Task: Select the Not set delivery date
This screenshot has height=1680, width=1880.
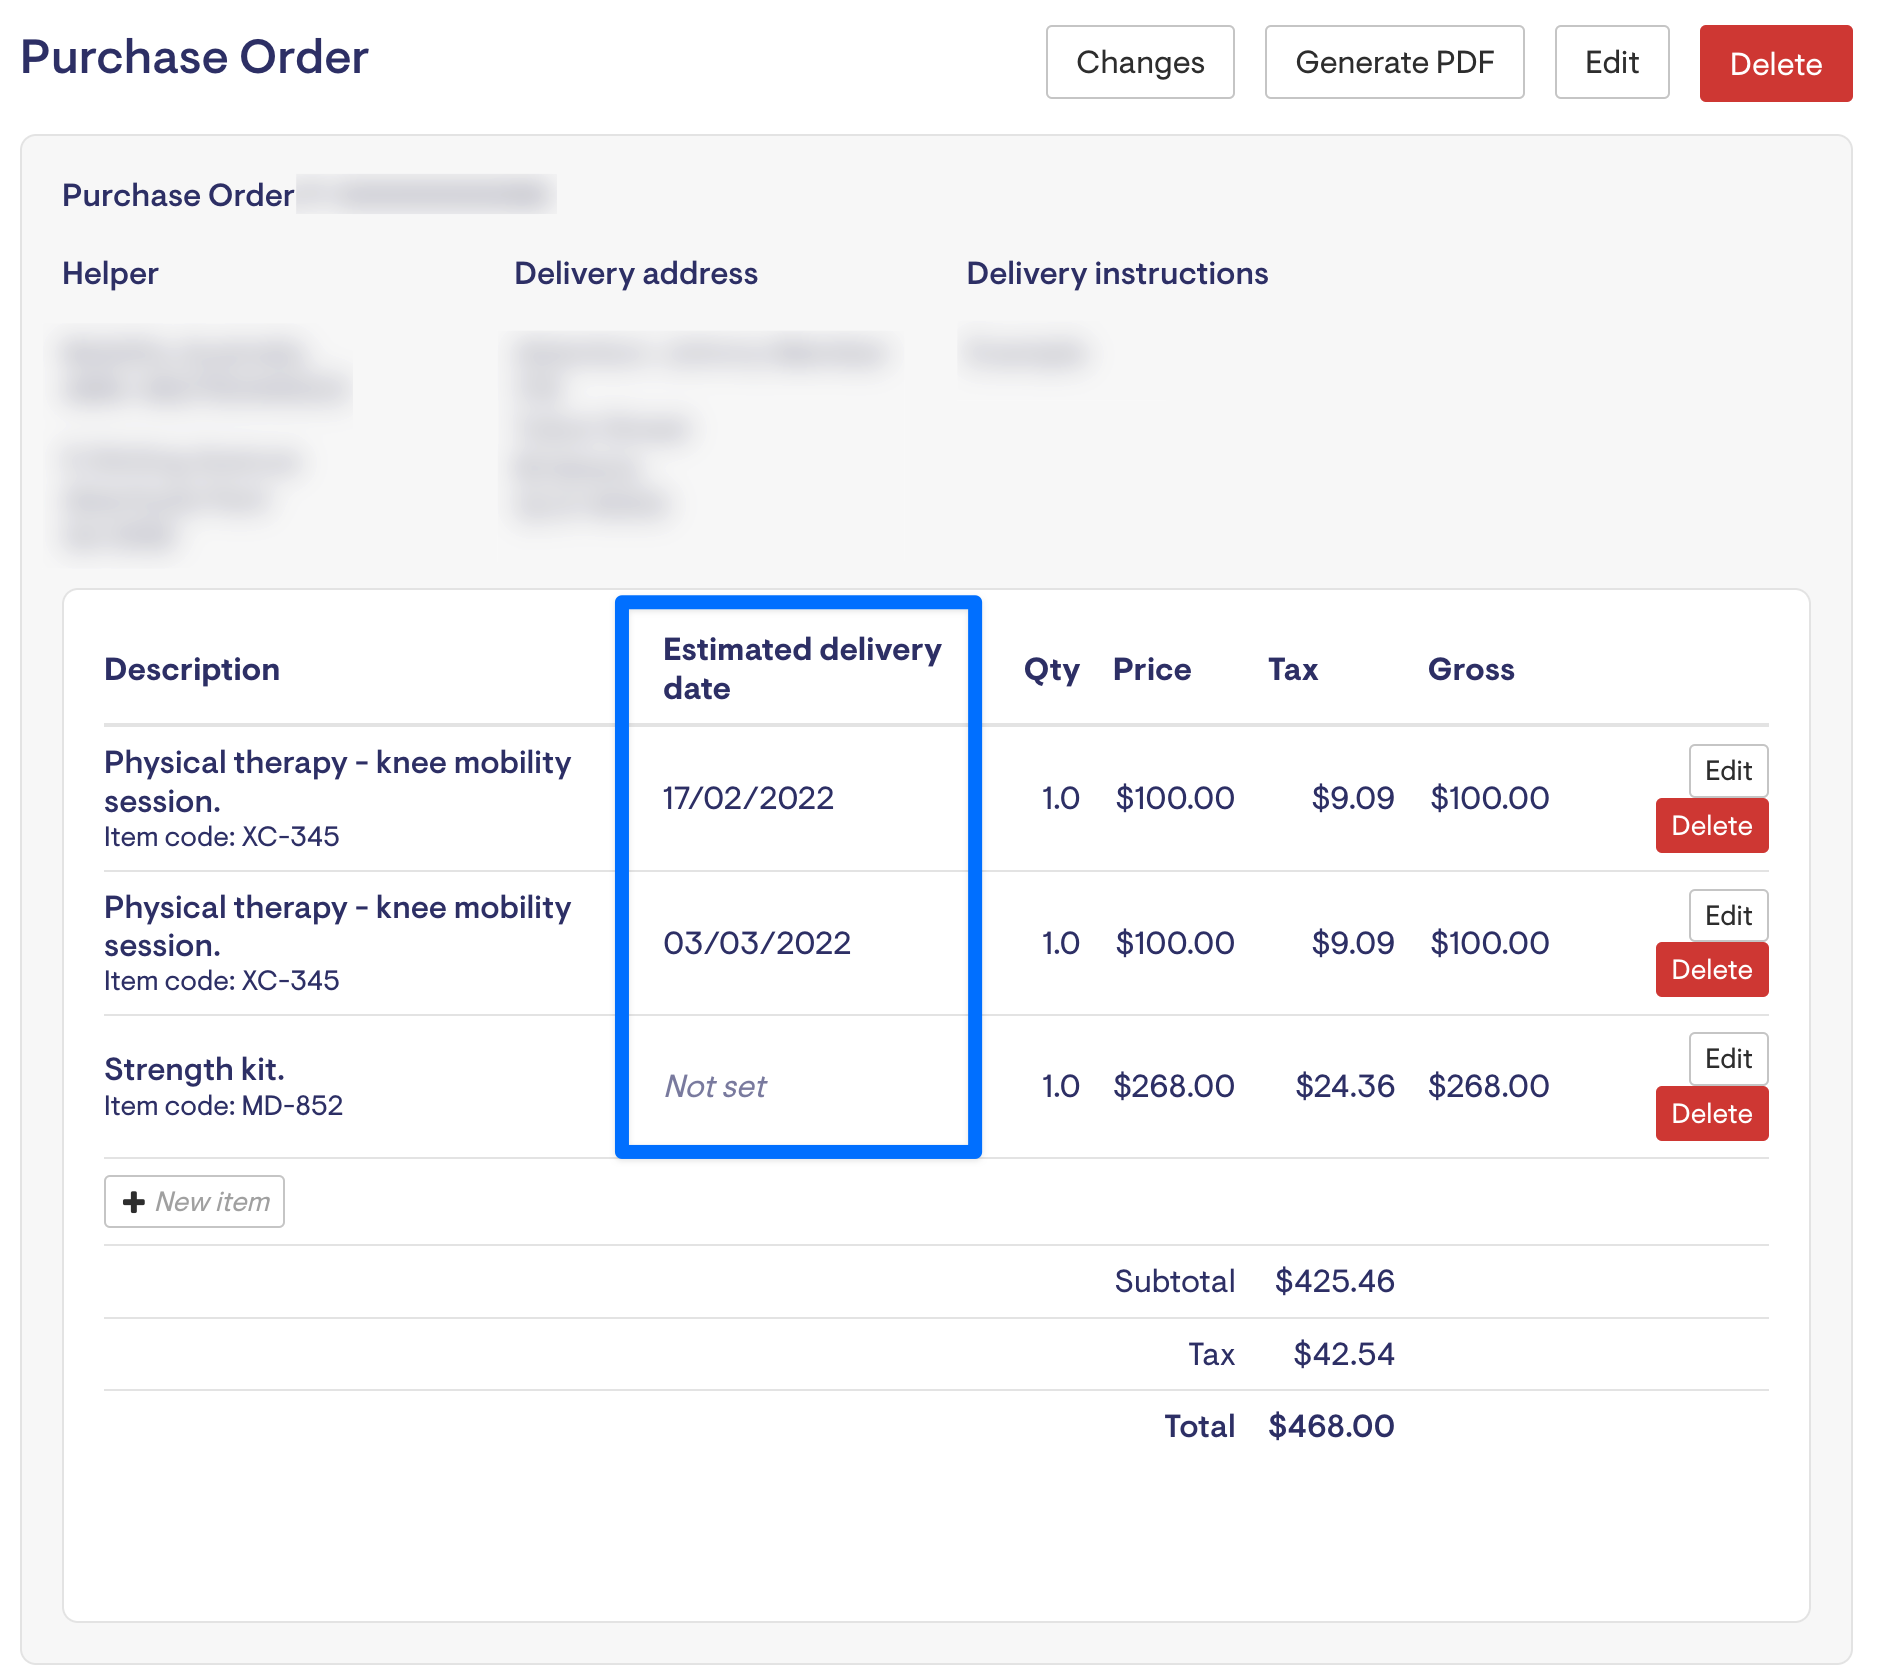Action: click(715, 1086)
